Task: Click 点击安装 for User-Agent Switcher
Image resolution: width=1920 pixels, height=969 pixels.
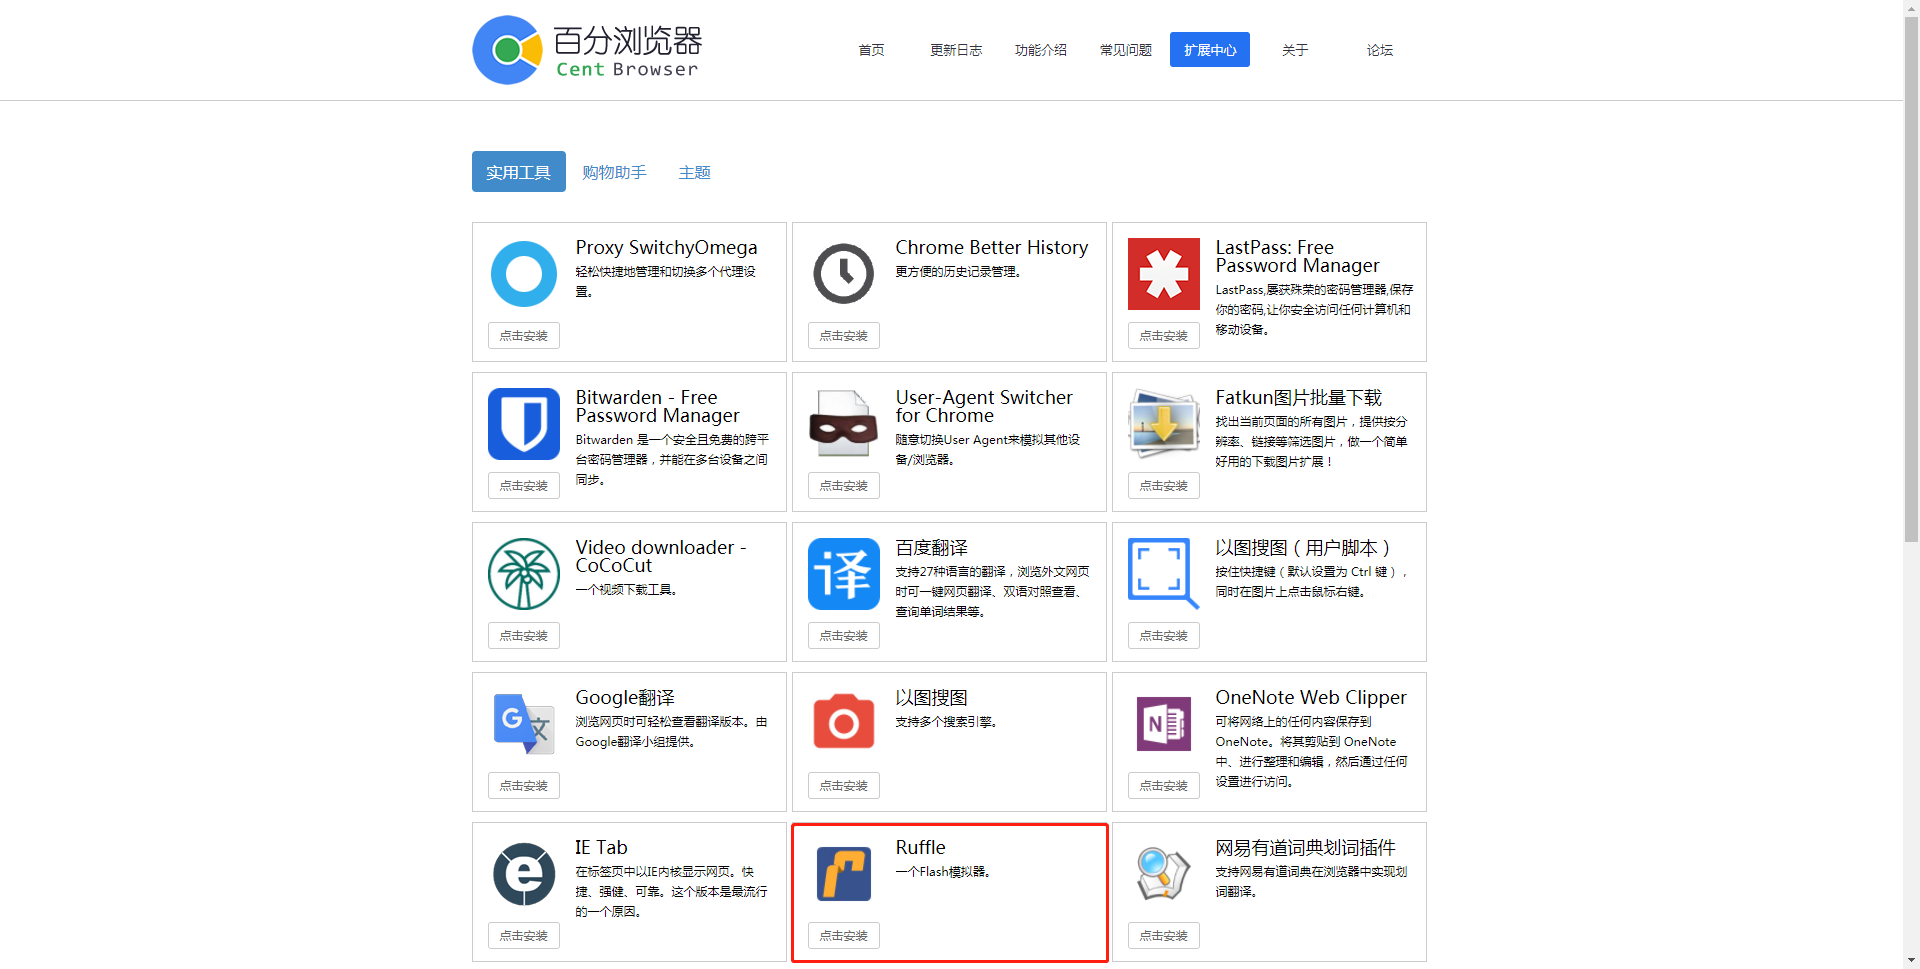Action: point(844,486)
